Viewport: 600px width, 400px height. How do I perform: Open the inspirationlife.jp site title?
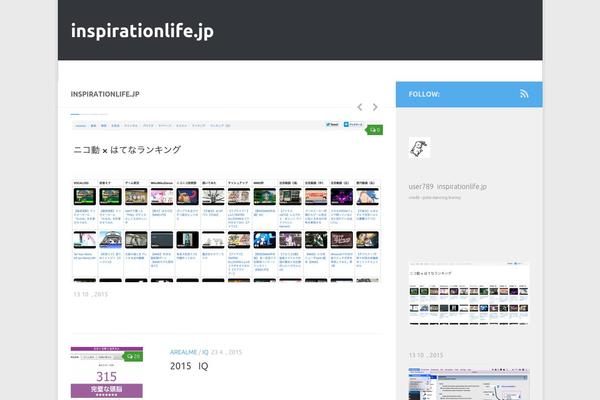point(142,31)
